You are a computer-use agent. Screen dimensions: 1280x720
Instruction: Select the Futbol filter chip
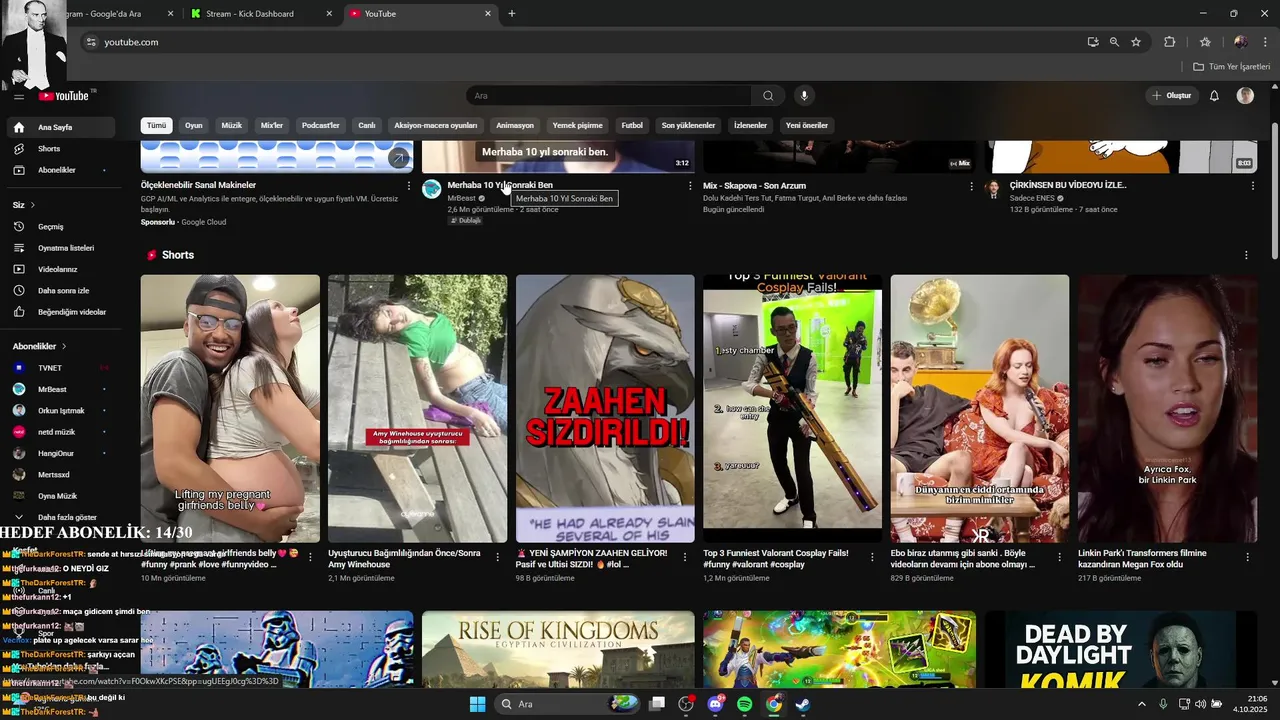point(632,126)
